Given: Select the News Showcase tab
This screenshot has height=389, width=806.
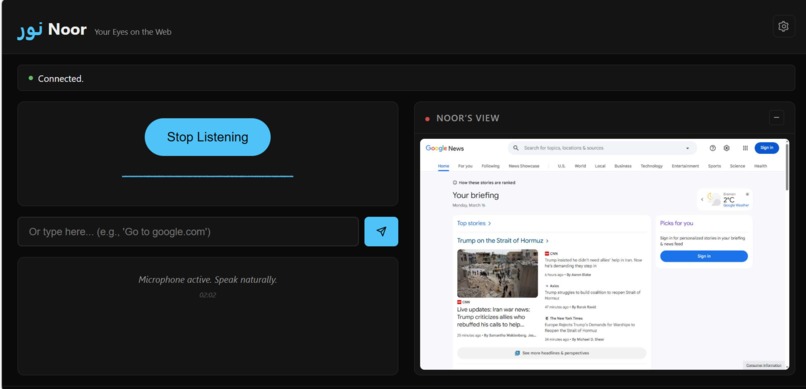Looking at the screenshot, I should click(524, 166).
